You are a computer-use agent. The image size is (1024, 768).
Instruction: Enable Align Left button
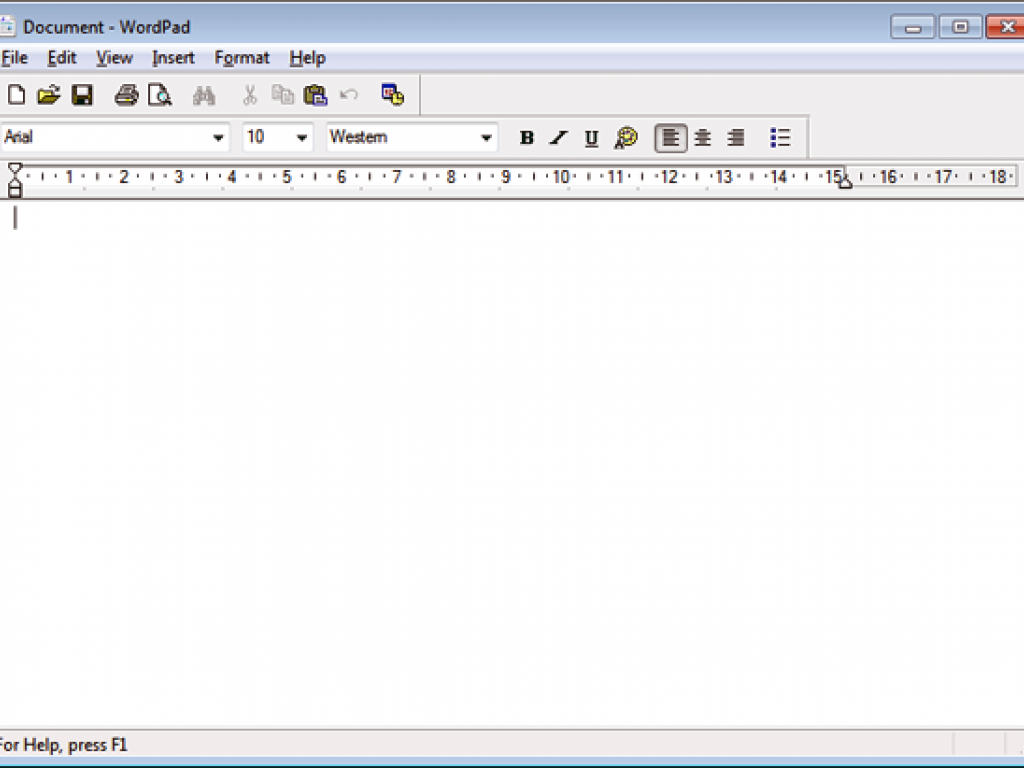point(671,138)
